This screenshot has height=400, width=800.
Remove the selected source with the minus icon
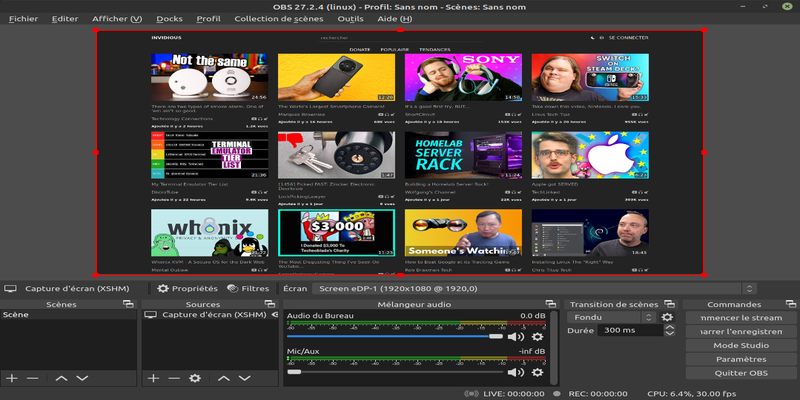click(x=174, y=378)
